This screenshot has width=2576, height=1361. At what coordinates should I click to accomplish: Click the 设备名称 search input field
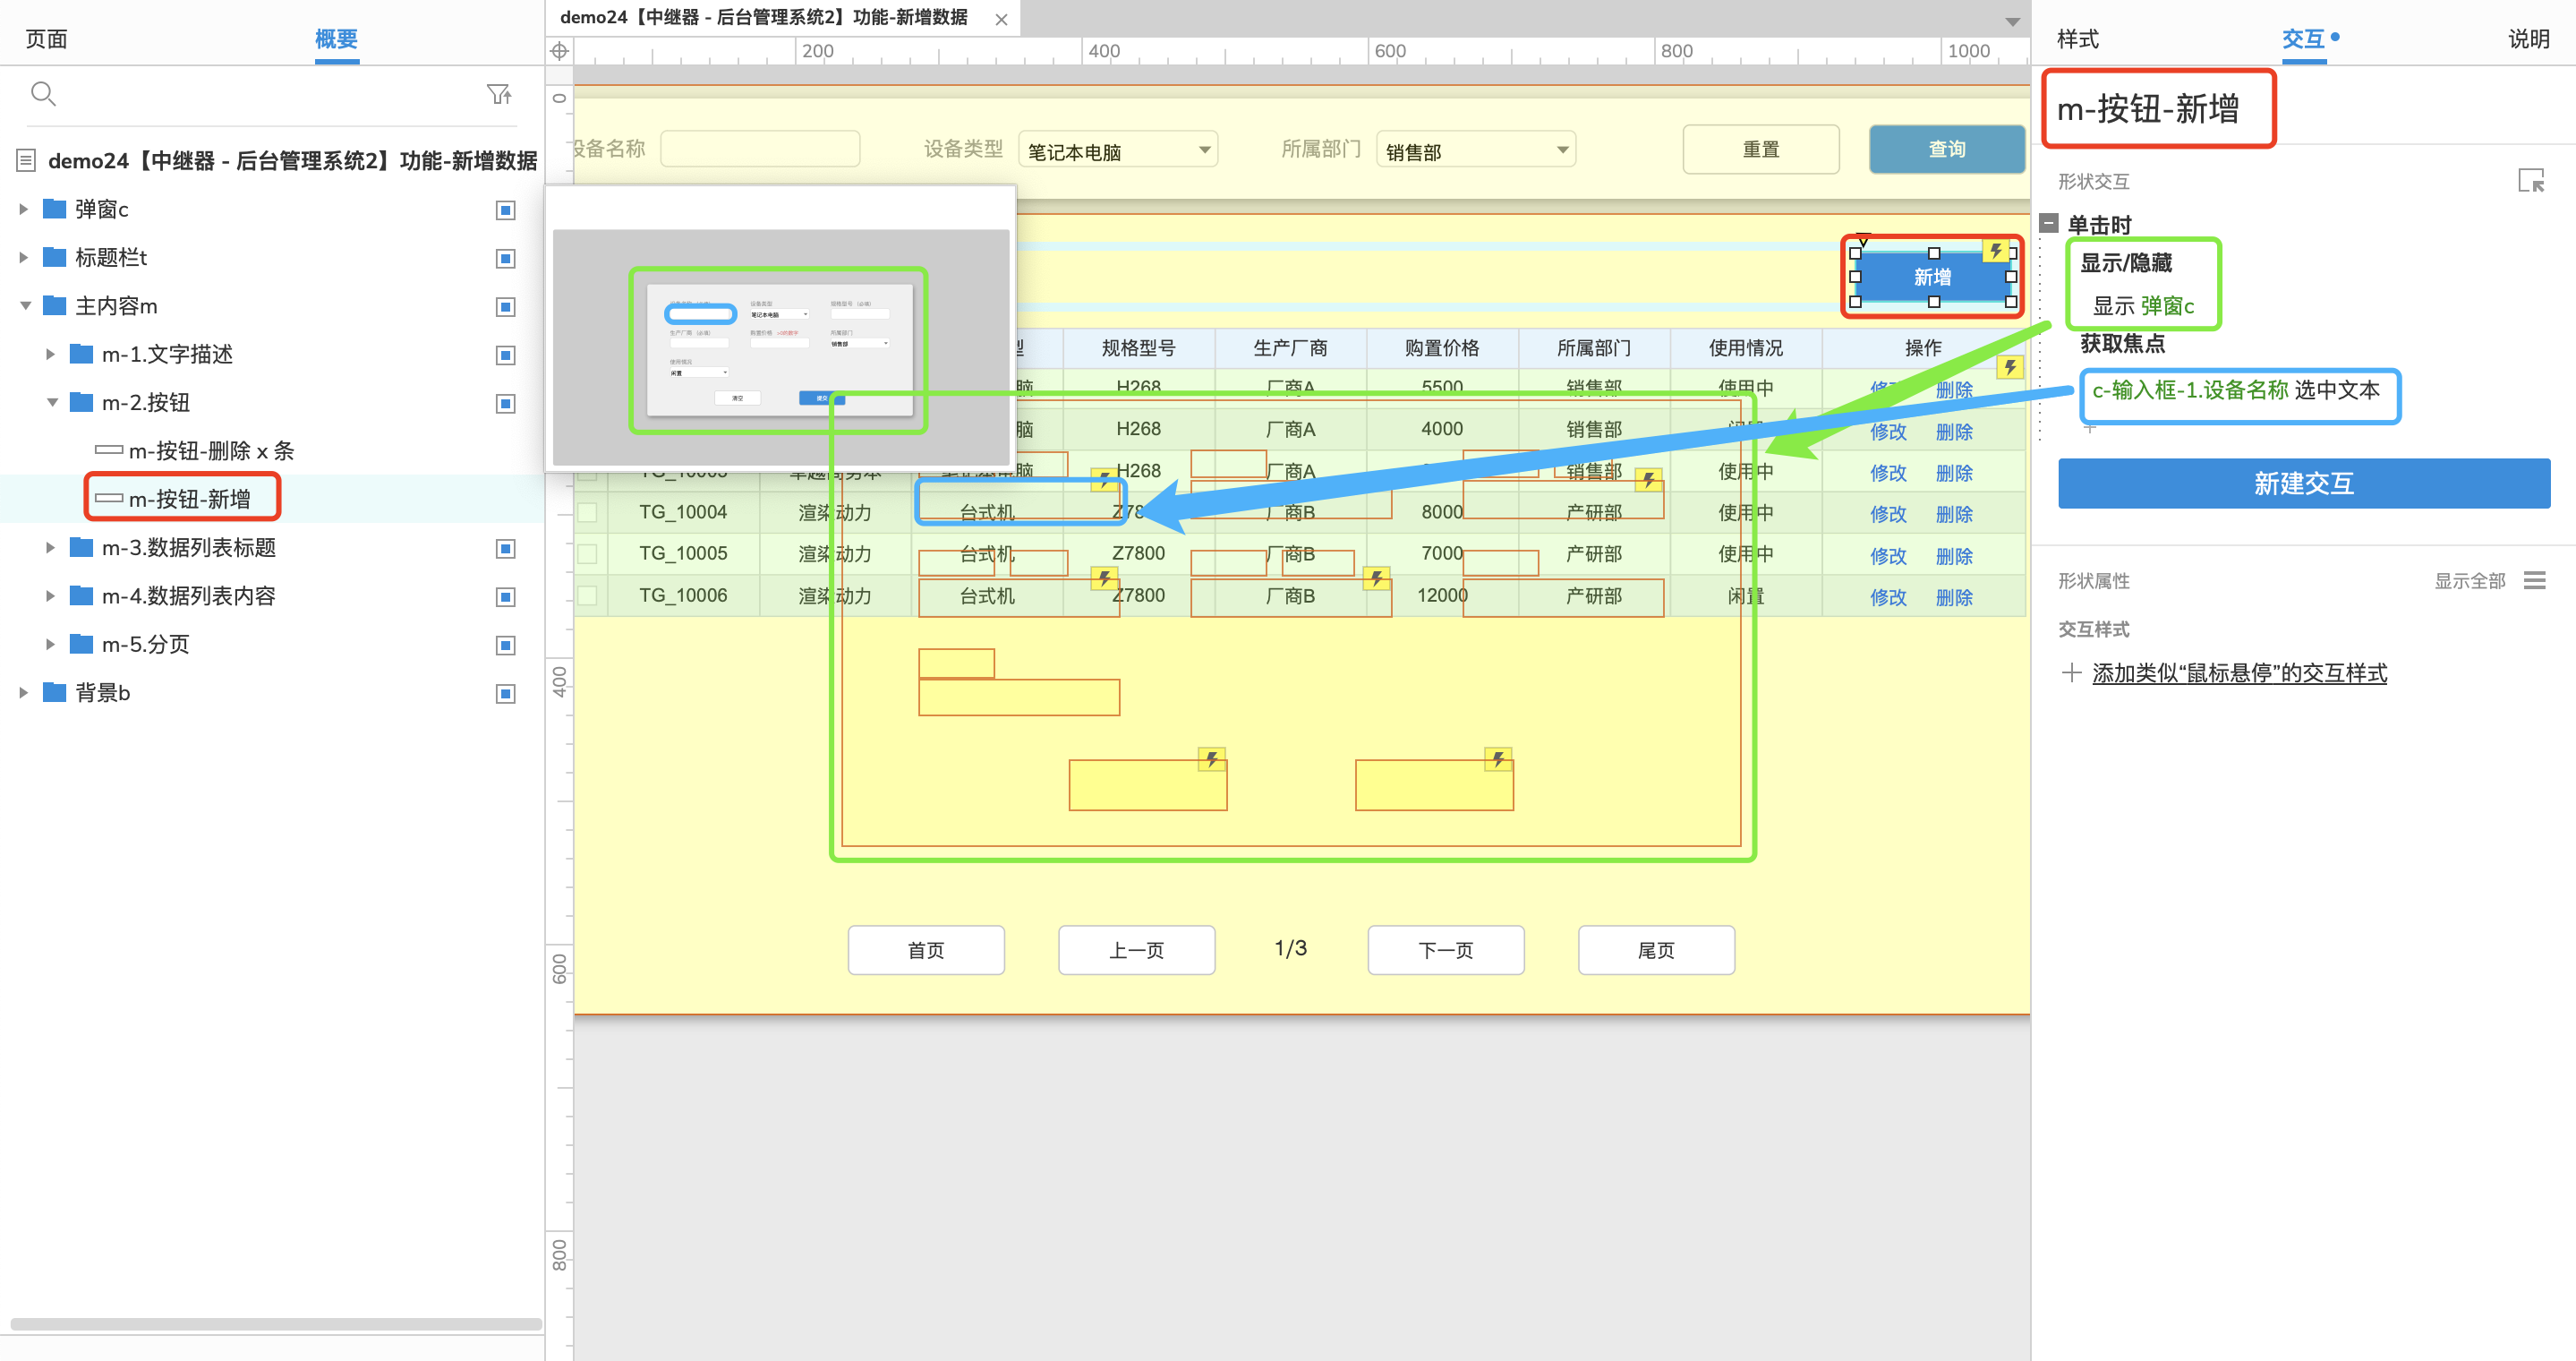tap(760, 149)
